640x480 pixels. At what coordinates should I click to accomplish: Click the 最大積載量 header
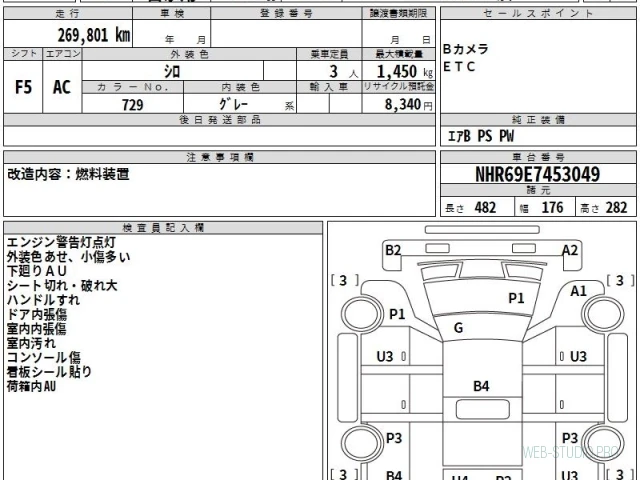coord(399,54)
